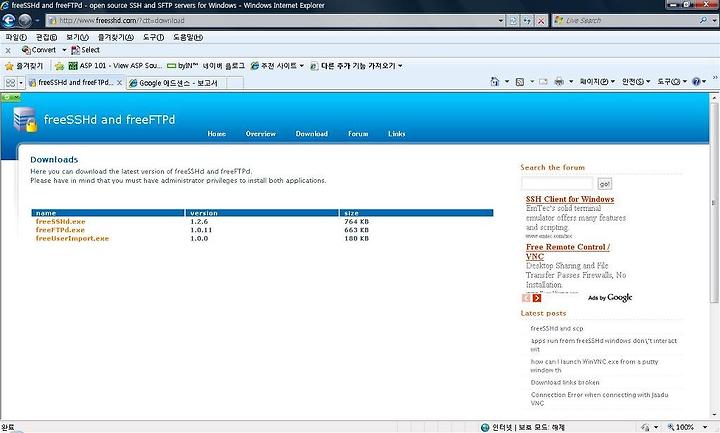Viewport: 720px width, 433px height.
Task: Click the Help question mark icon
Action: [696, 82]
